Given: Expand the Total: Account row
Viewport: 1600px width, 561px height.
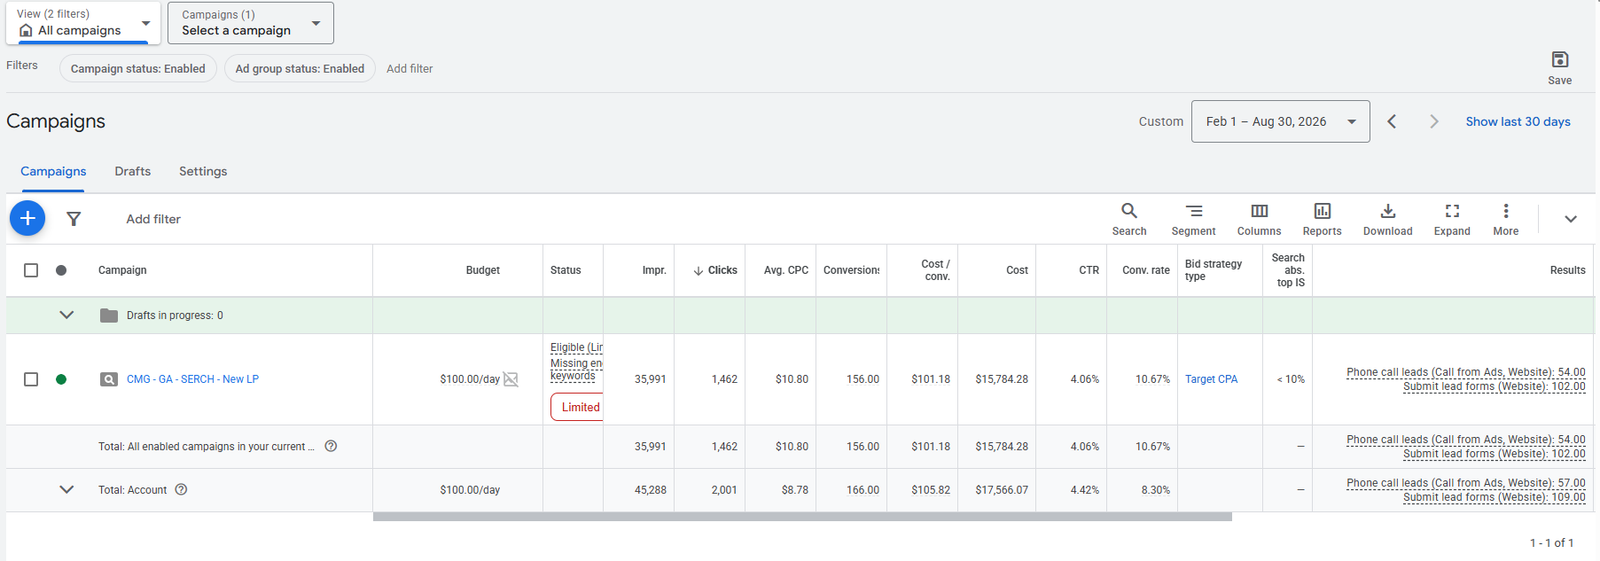Looking at the screenshot, I should tap(67, 490).
